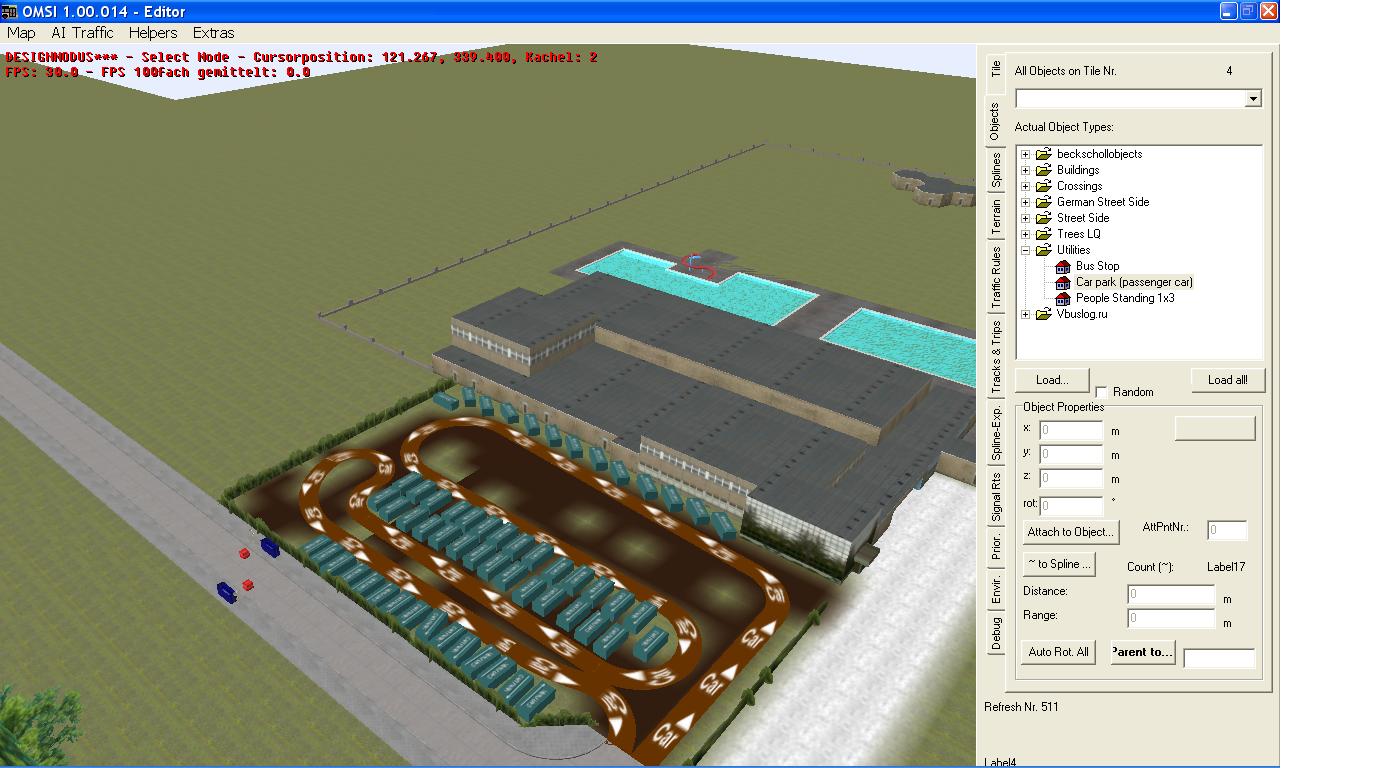Expand the beckschollobjects tree node
This screenshot has width=1375, height=768.
(x=1025, y=154)
